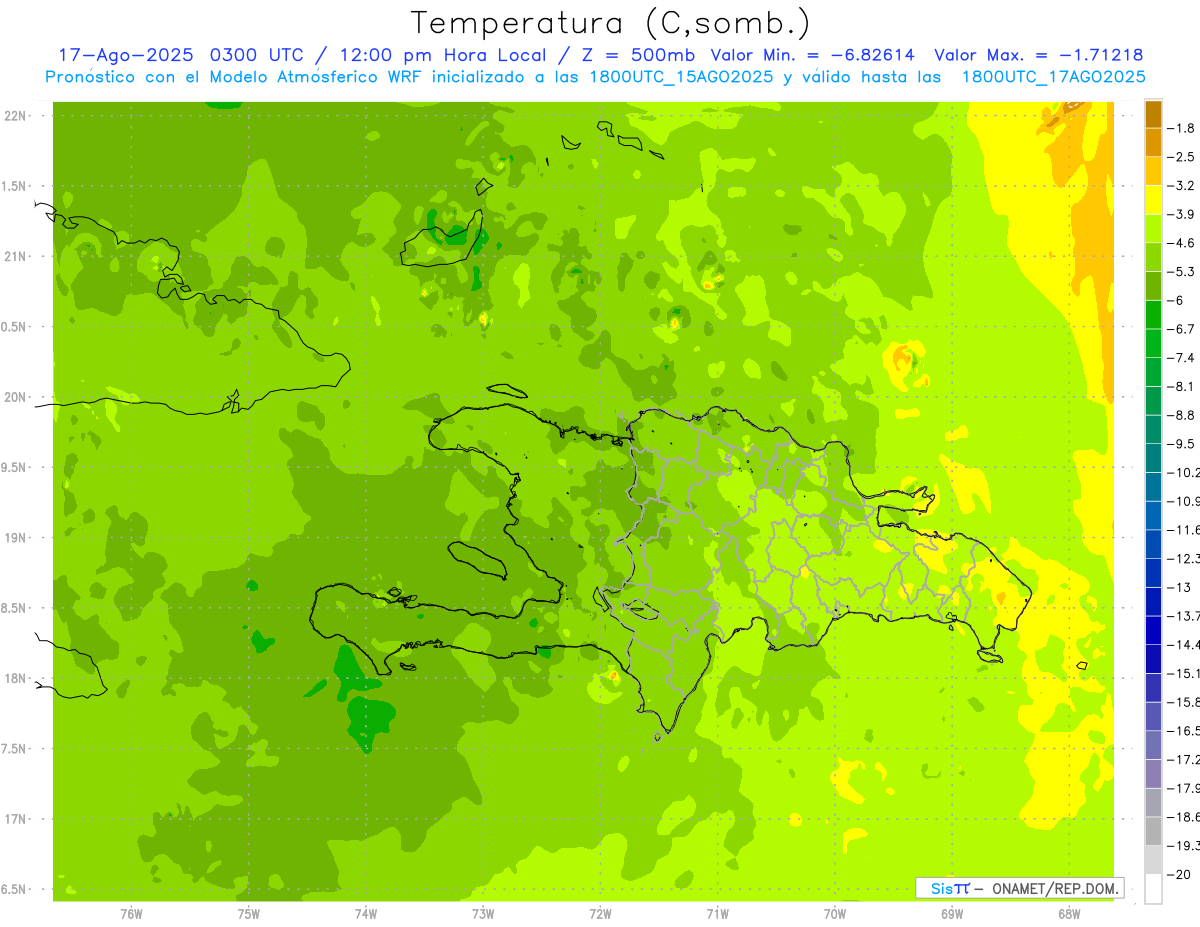Click the yellow swatch between -3.2 and -3.9
Screen dimensions: 1200x927
(1153, 200)
